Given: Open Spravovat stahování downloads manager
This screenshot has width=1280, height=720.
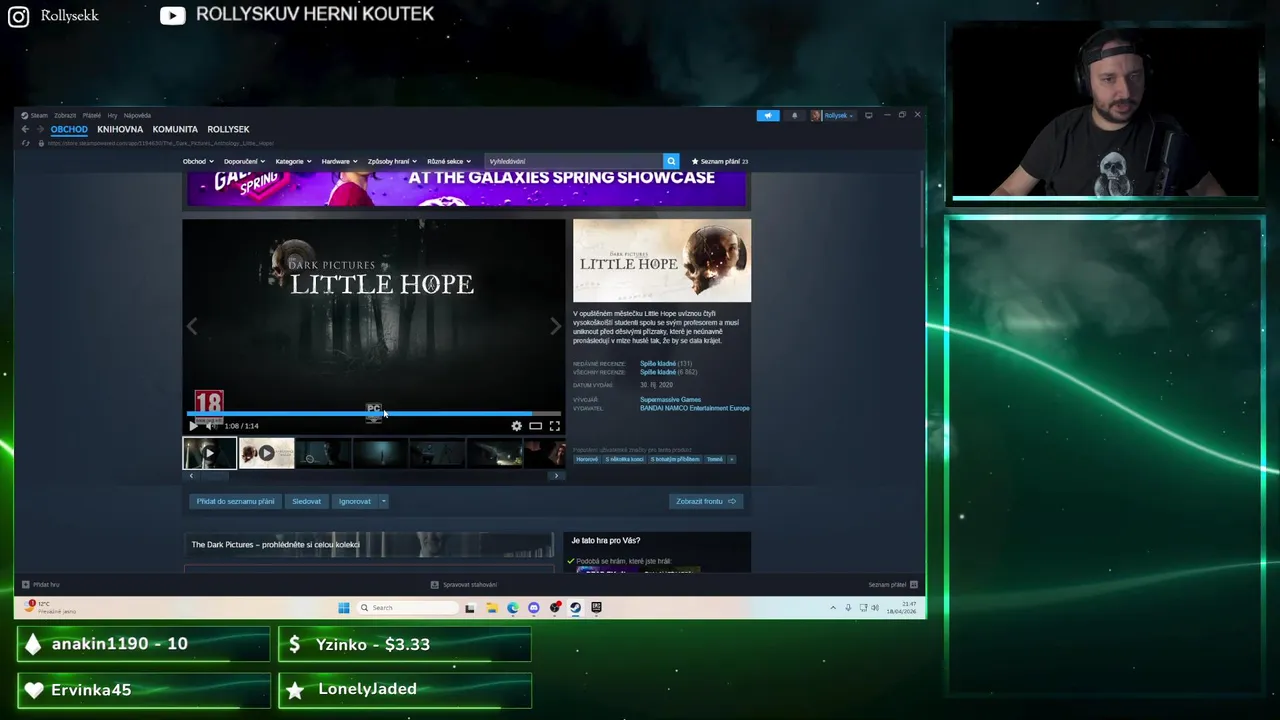Looking at the screenshot, I should coord(464,584).
